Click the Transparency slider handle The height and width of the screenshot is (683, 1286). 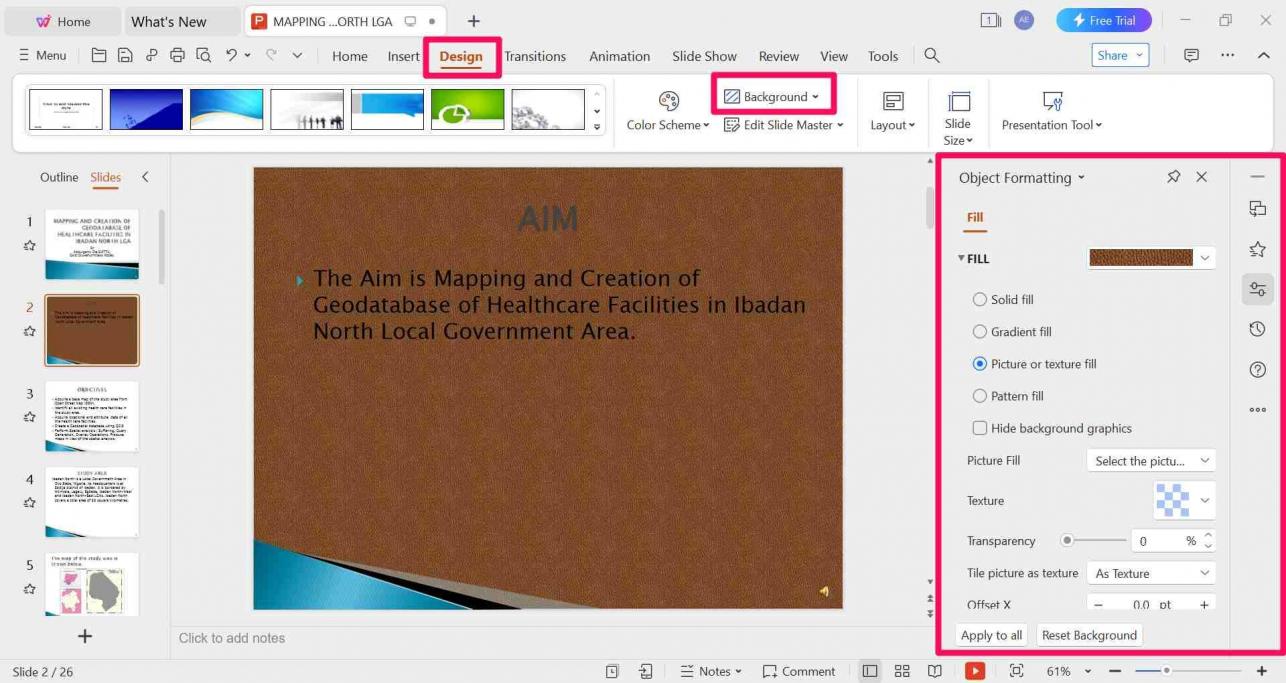coord(1067,541)
